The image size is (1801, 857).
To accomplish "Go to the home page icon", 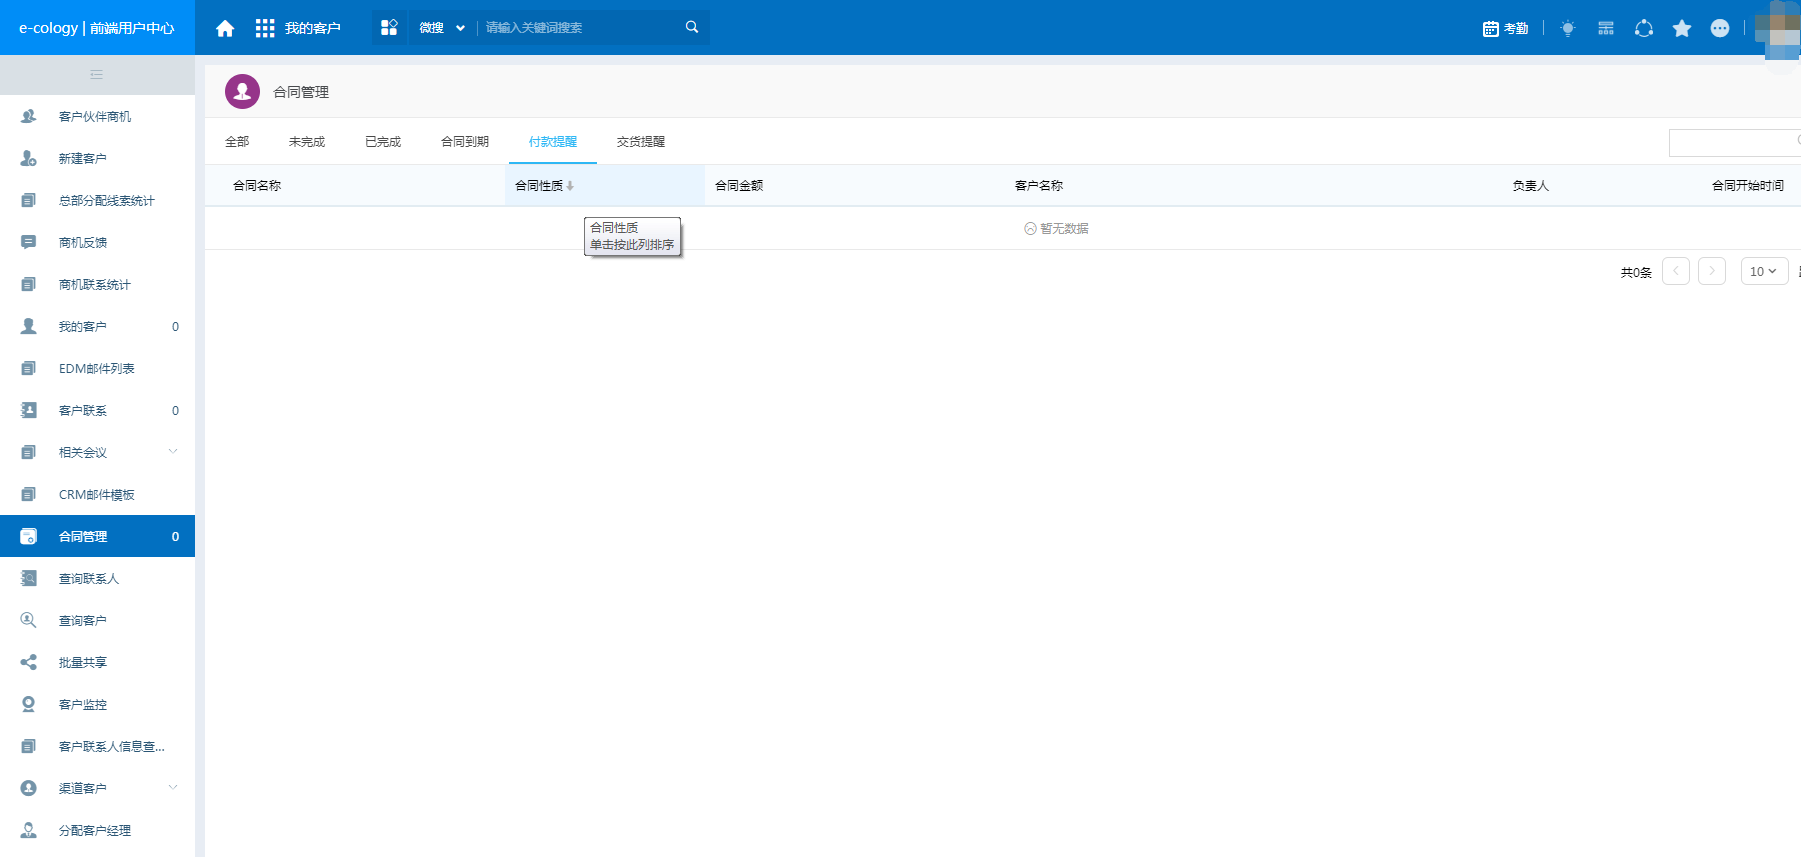I will 225,28.
